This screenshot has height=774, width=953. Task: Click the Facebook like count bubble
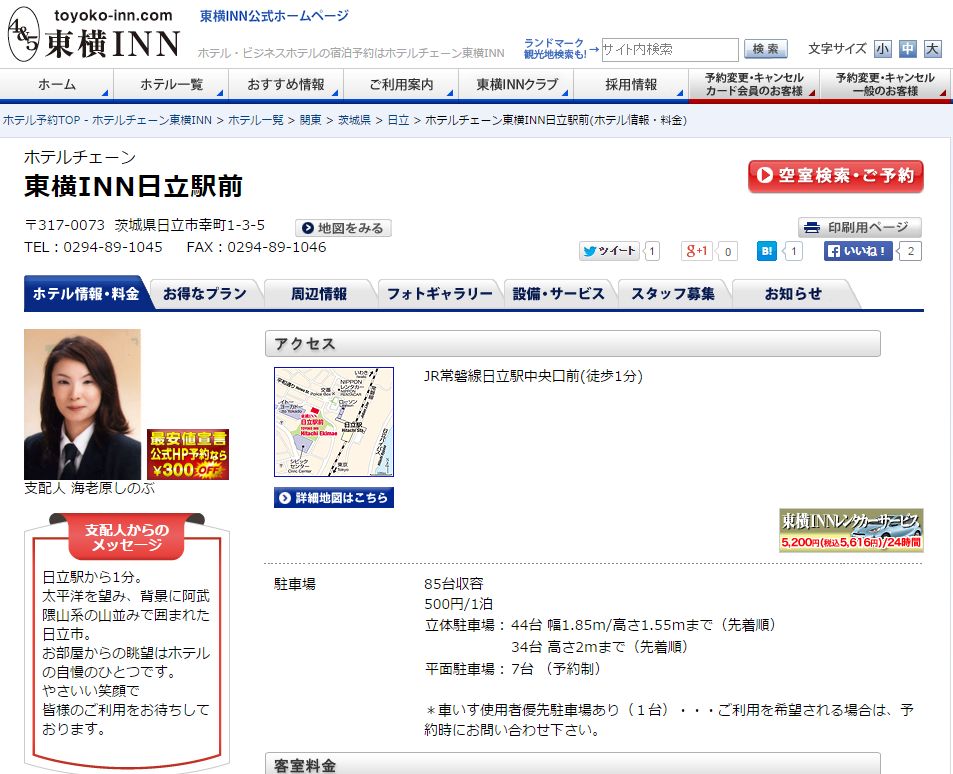[910, 251]
